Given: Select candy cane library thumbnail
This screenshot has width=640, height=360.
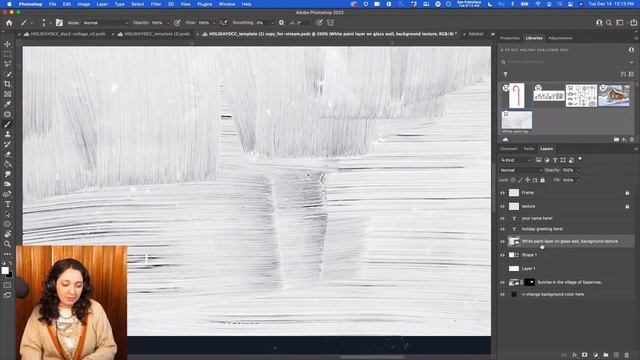Looking at the screenshot, I should click(x=516, y=96).
